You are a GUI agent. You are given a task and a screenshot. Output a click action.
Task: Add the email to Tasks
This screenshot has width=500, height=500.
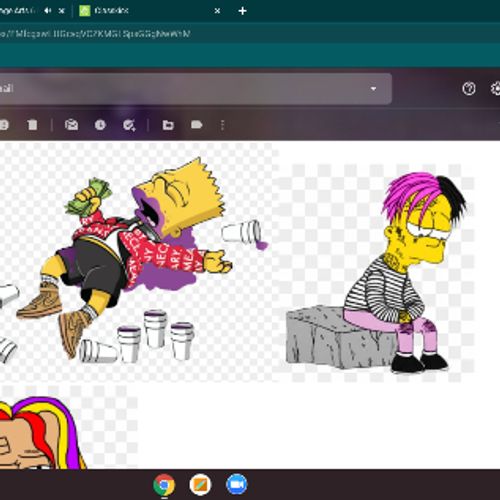[129, 125]
